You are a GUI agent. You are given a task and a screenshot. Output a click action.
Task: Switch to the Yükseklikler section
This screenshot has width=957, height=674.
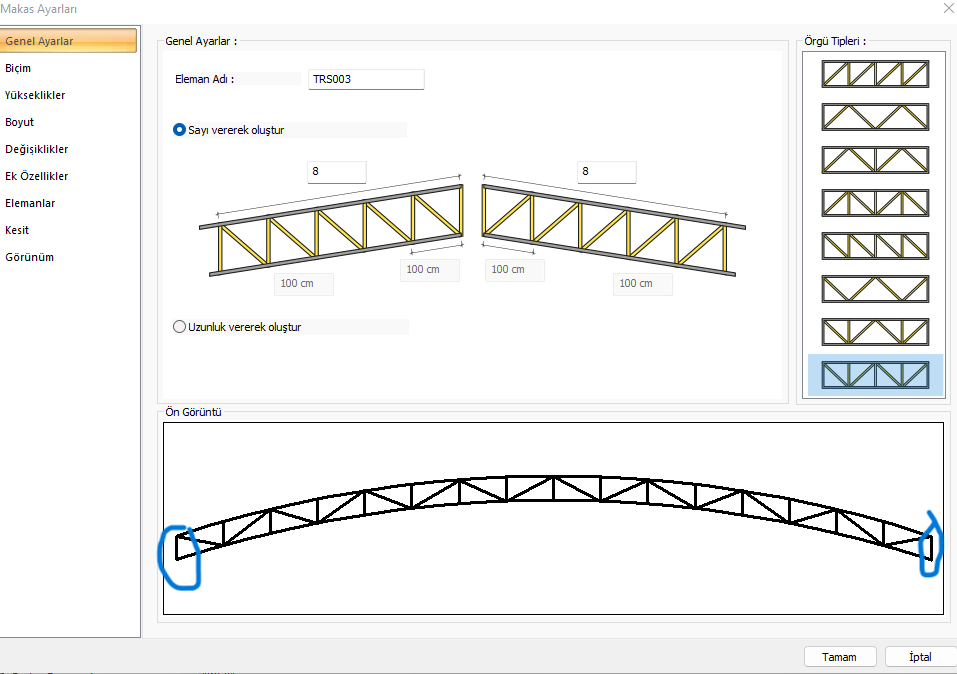click(35, 95)
